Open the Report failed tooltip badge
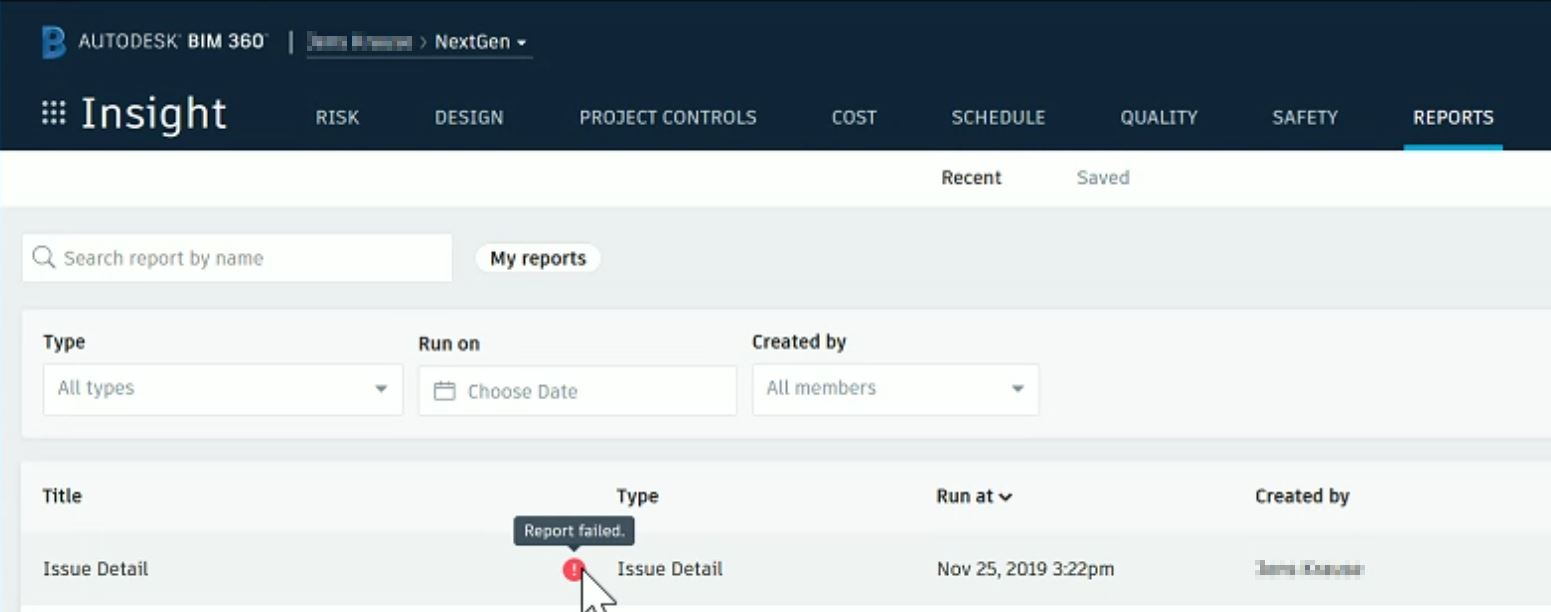The height and width of the screenshot is (612, 1551). pos(573,531)
